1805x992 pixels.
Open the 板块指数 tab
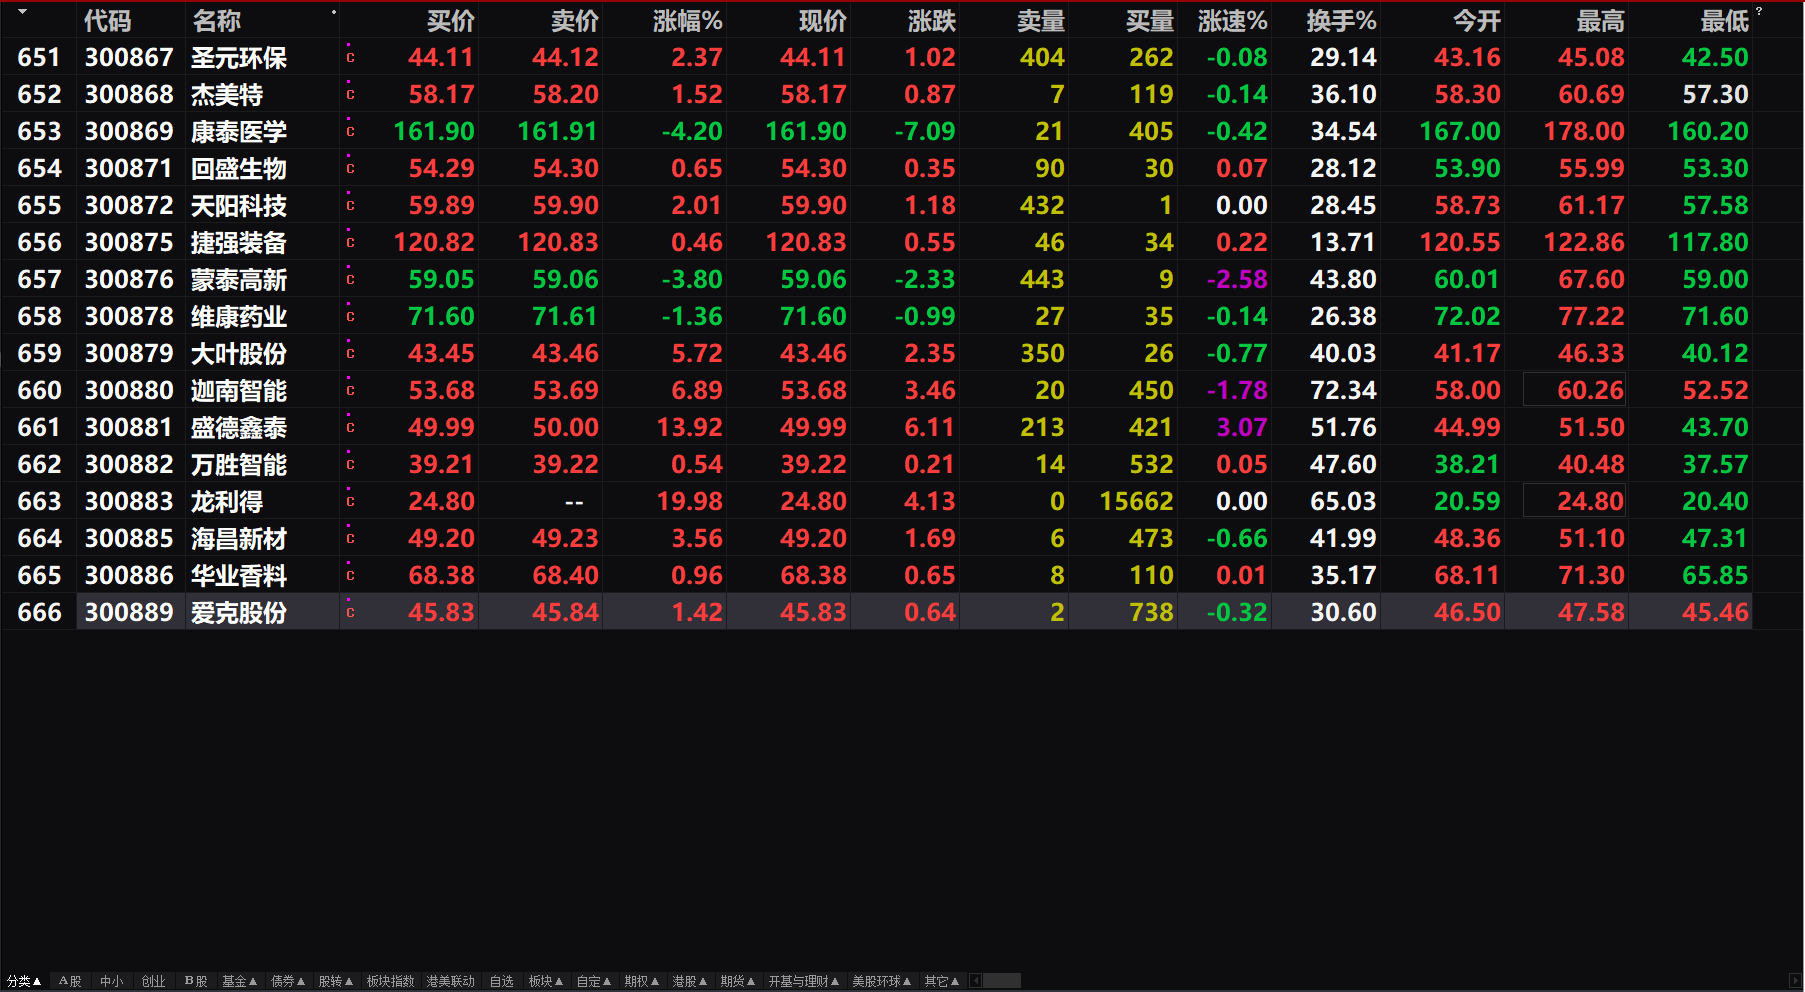point(390,981)
